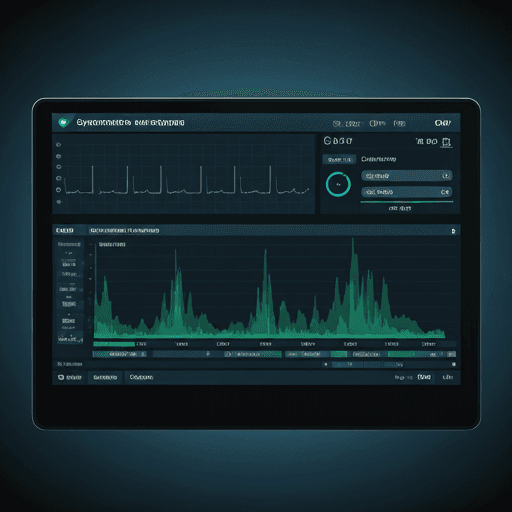Select the third tab in the bottom bar
Screen dimensions: 512x512
click(x=141, y=377)
